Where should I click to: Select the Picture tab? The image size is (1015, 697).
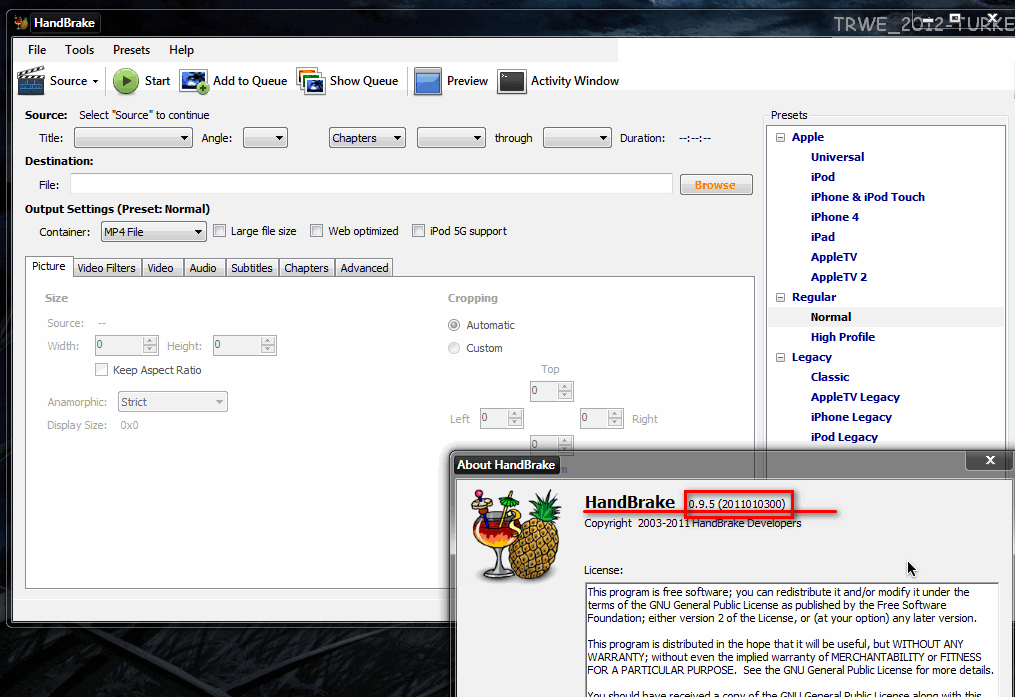(49, 267)
